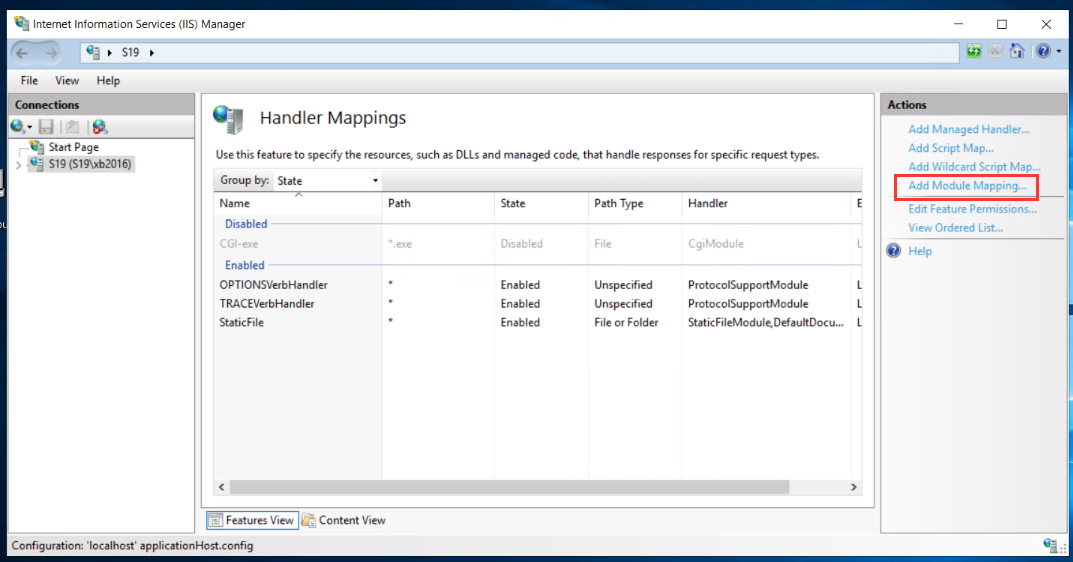Click Add Script Map link
Image resolution: width=1073 pixels, height=562 pixels.
tap(951, 148)
